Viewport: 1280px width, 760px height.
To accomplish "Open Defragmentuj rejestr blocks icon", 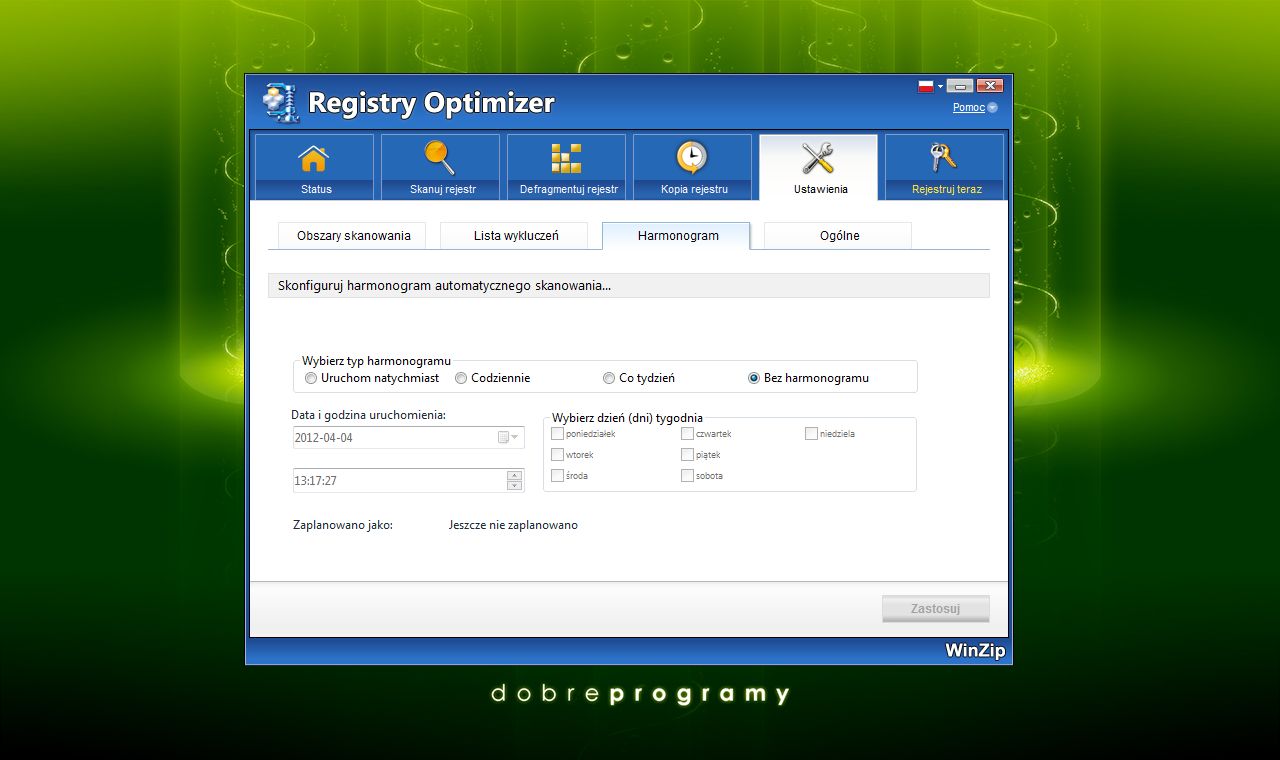I will pos(566,158).
